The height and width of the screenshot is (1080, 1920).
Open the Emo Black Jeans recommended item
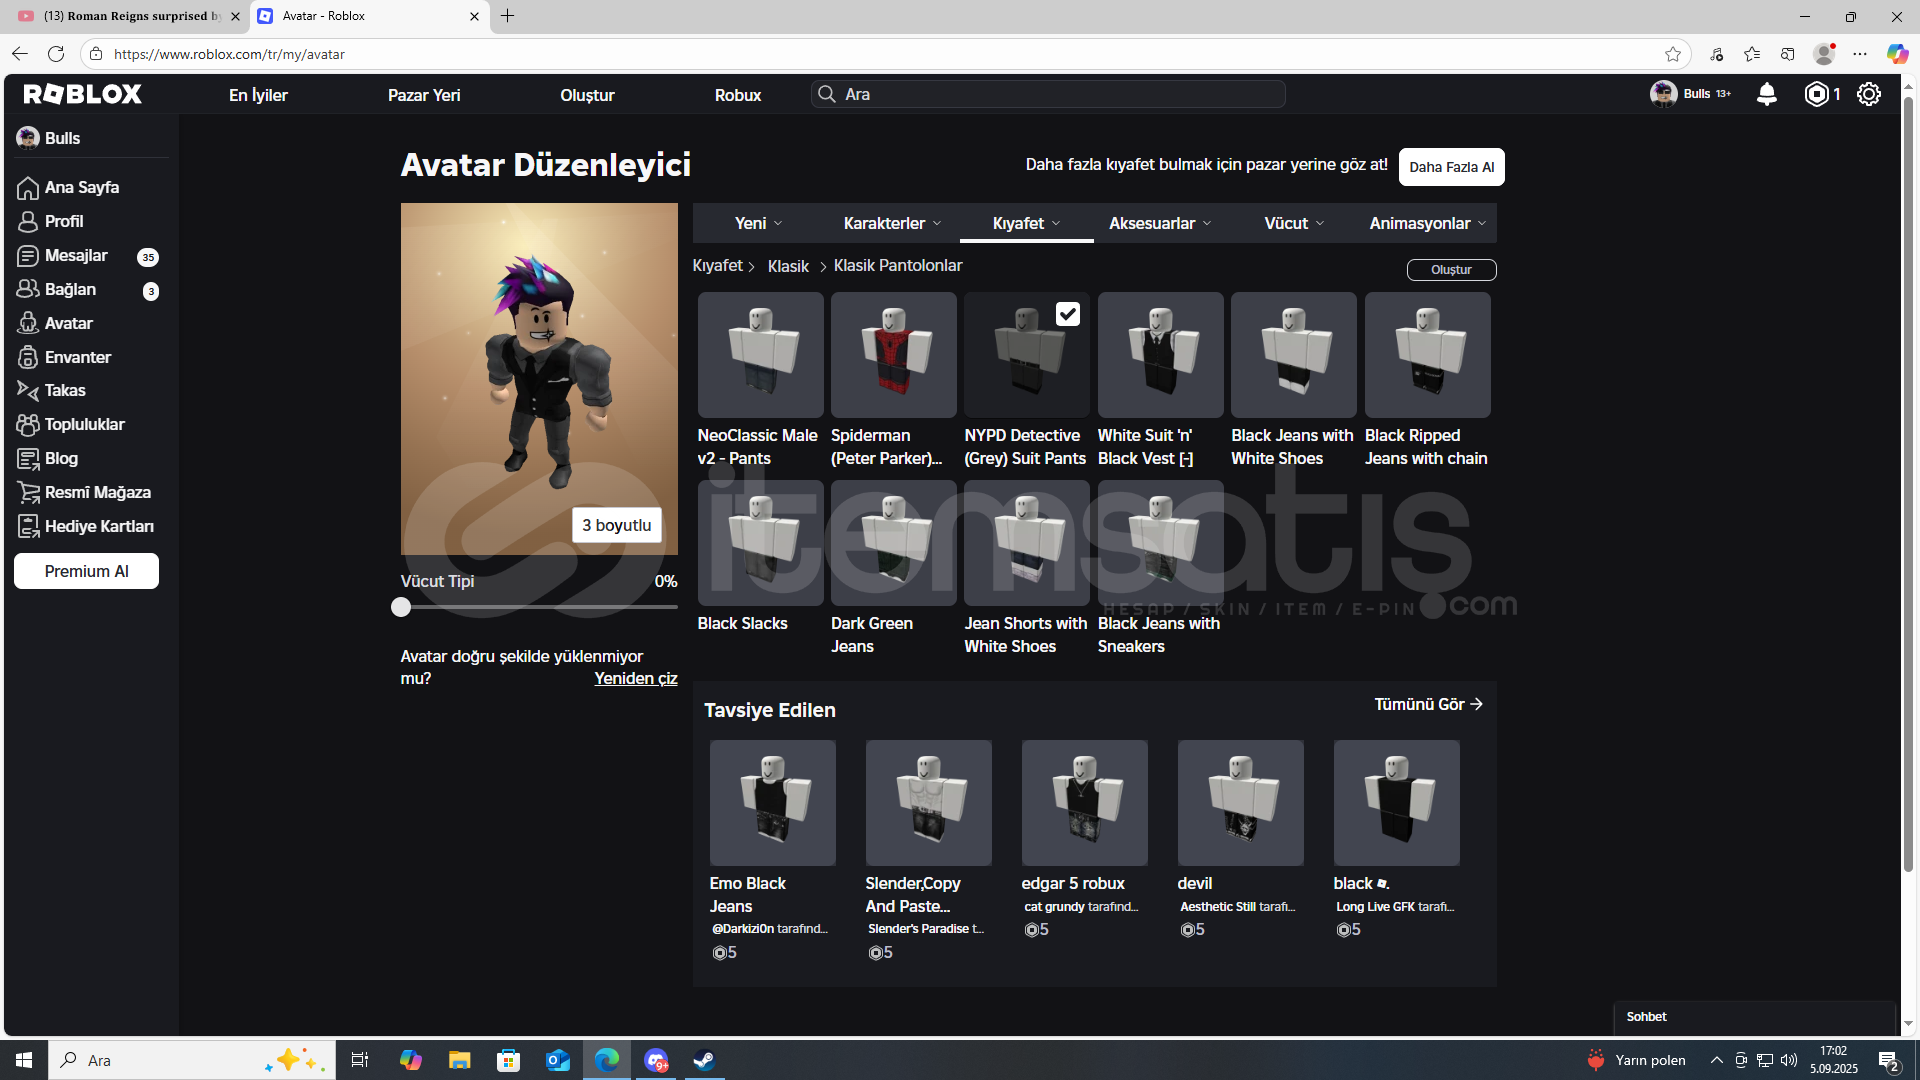(x=772, y=802)
